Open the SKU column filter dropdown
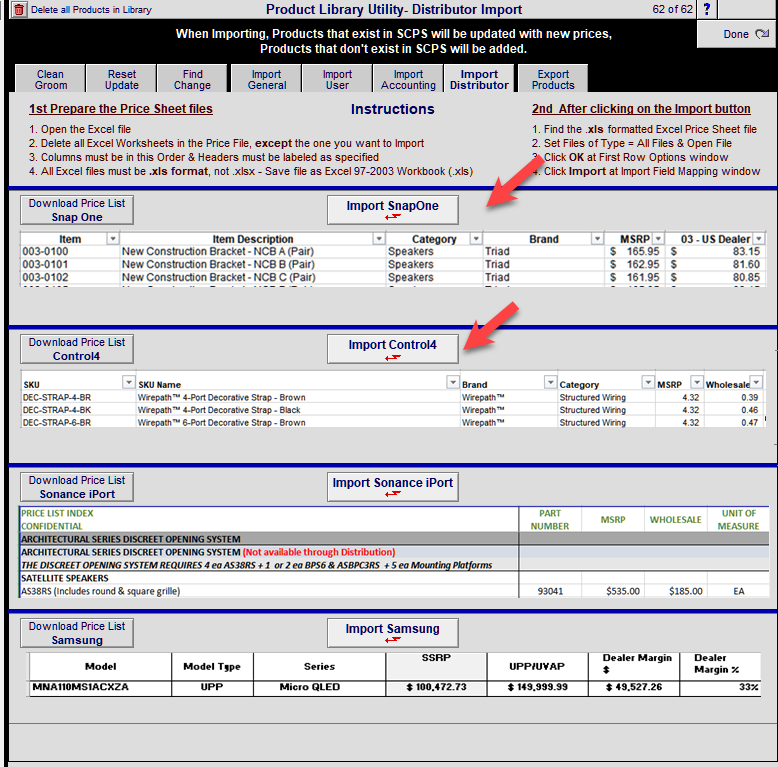 click(129, 382)
